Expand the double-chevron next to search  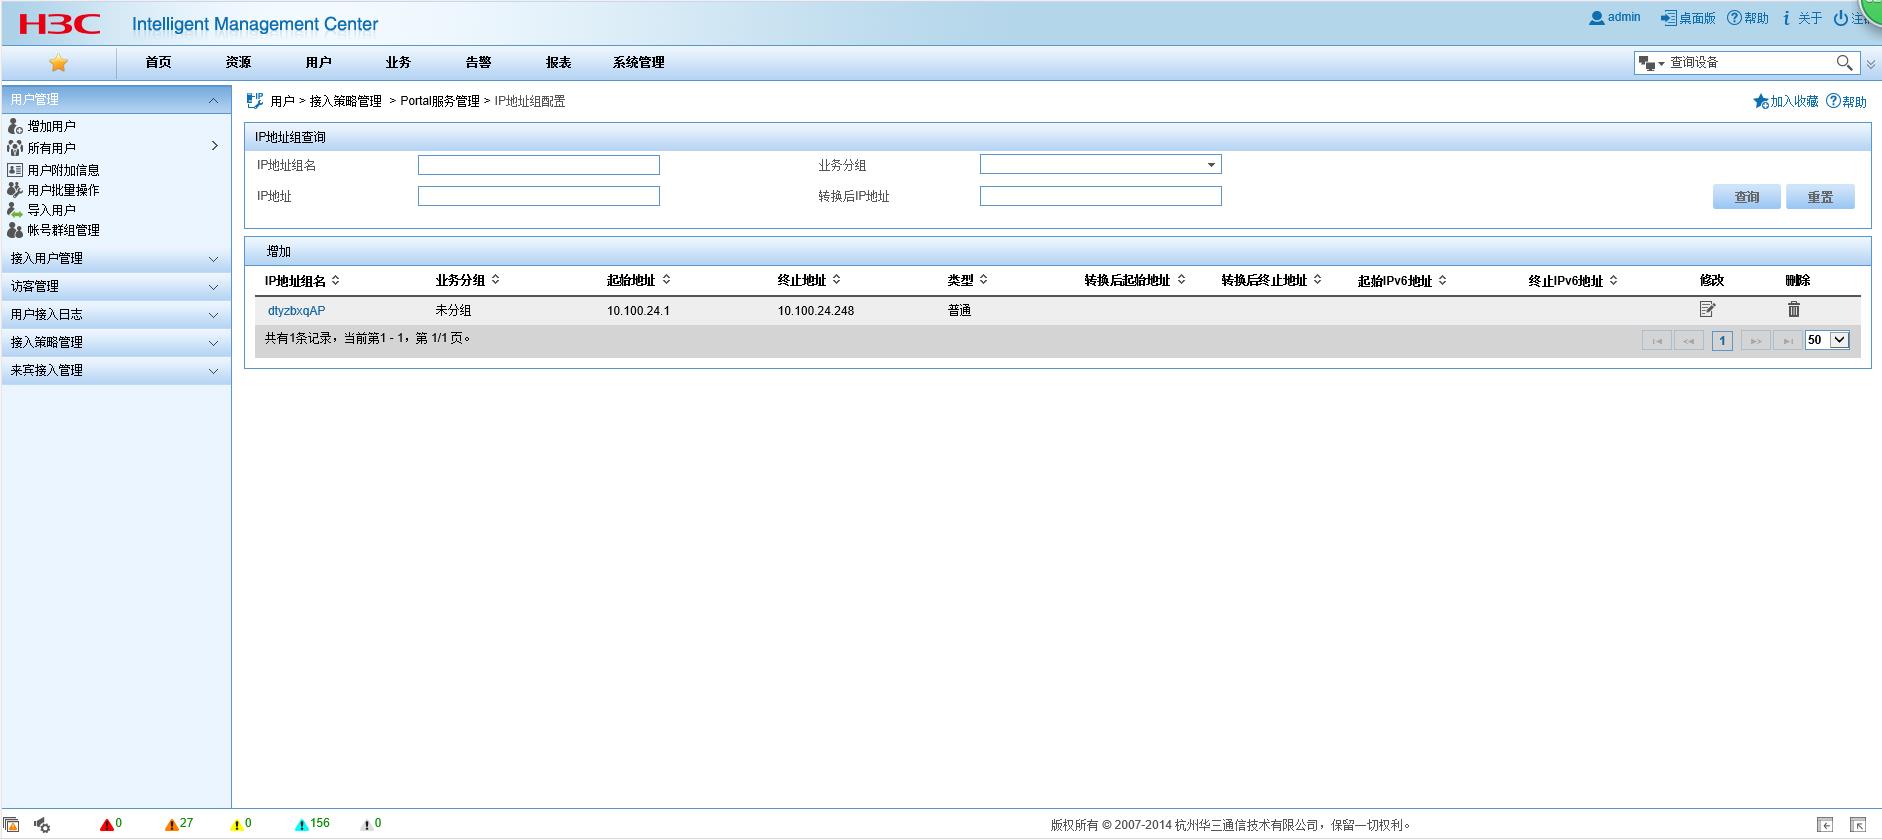(1871, 64)
